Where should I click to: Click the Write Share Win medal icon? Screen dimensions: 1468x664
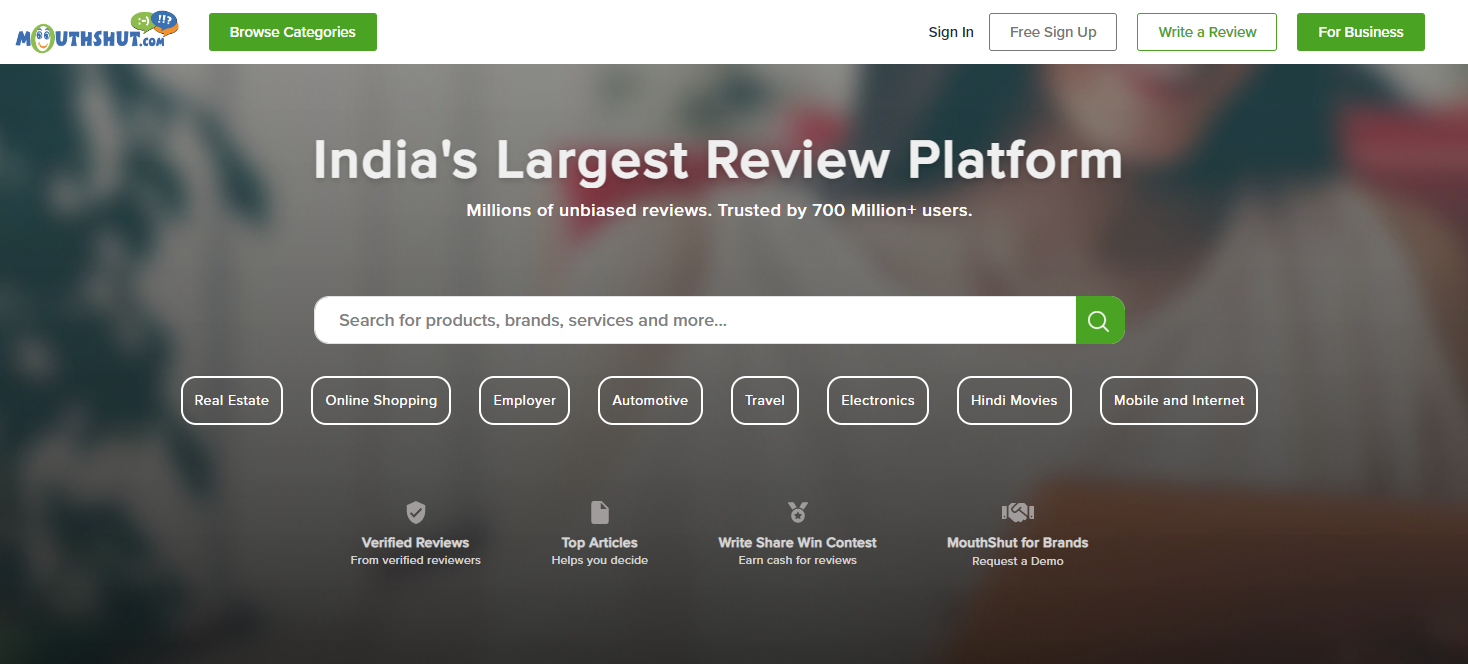[x=797, y=513]
